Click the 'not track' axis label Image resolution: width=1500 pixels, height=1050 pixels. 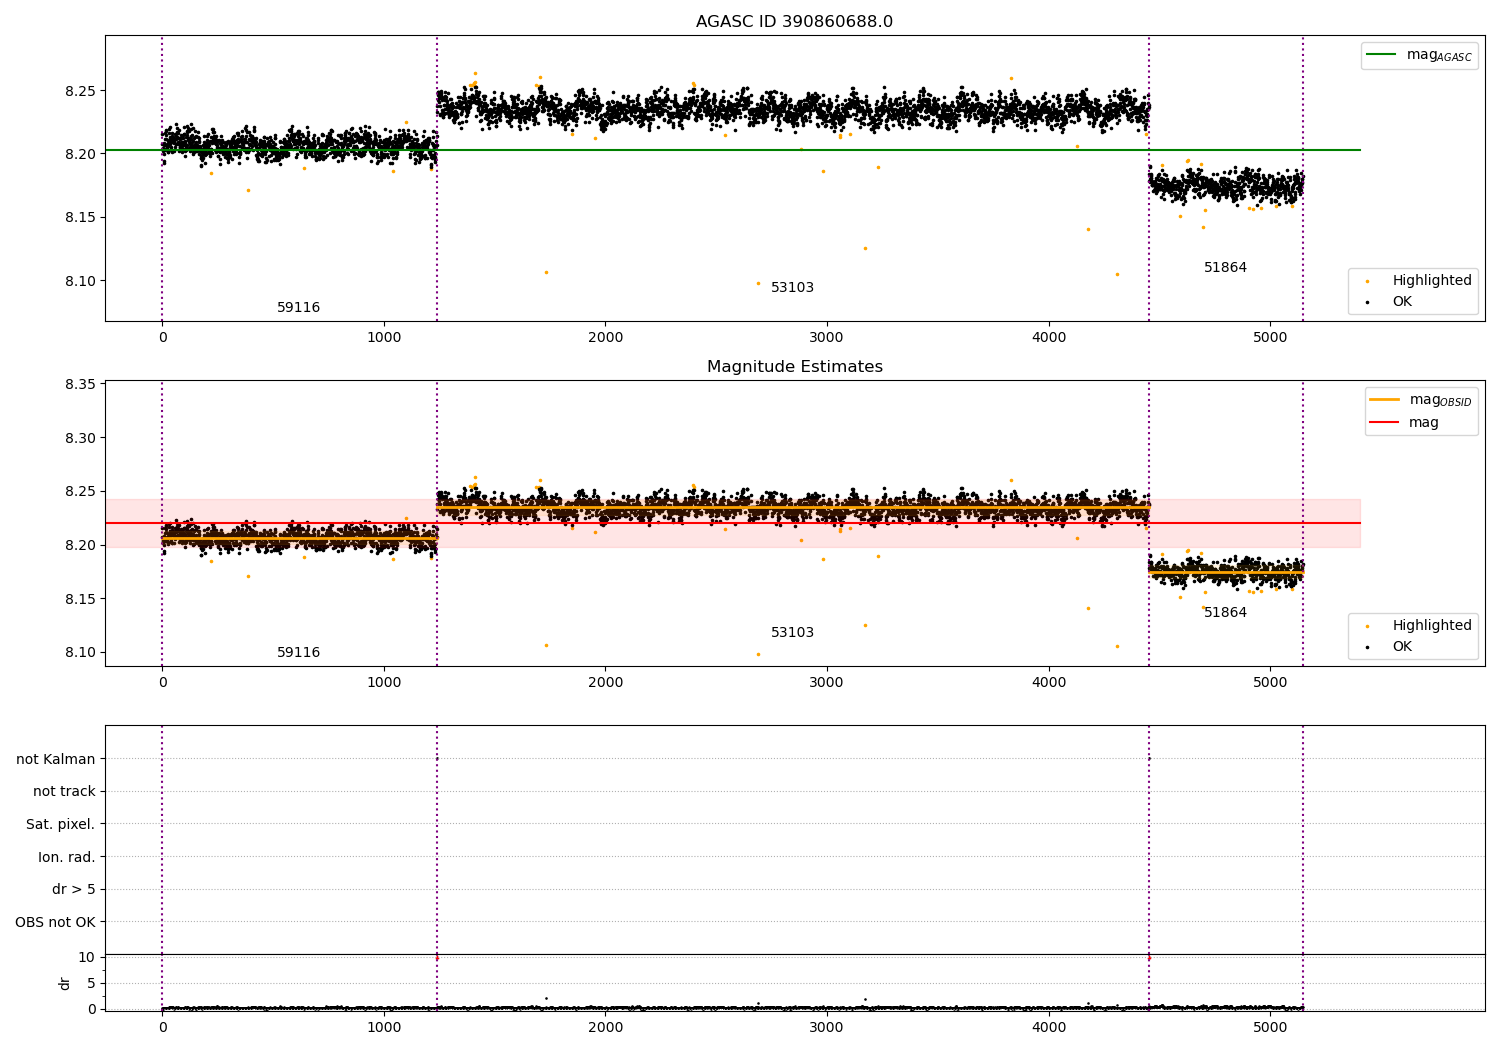click(64, 791)
